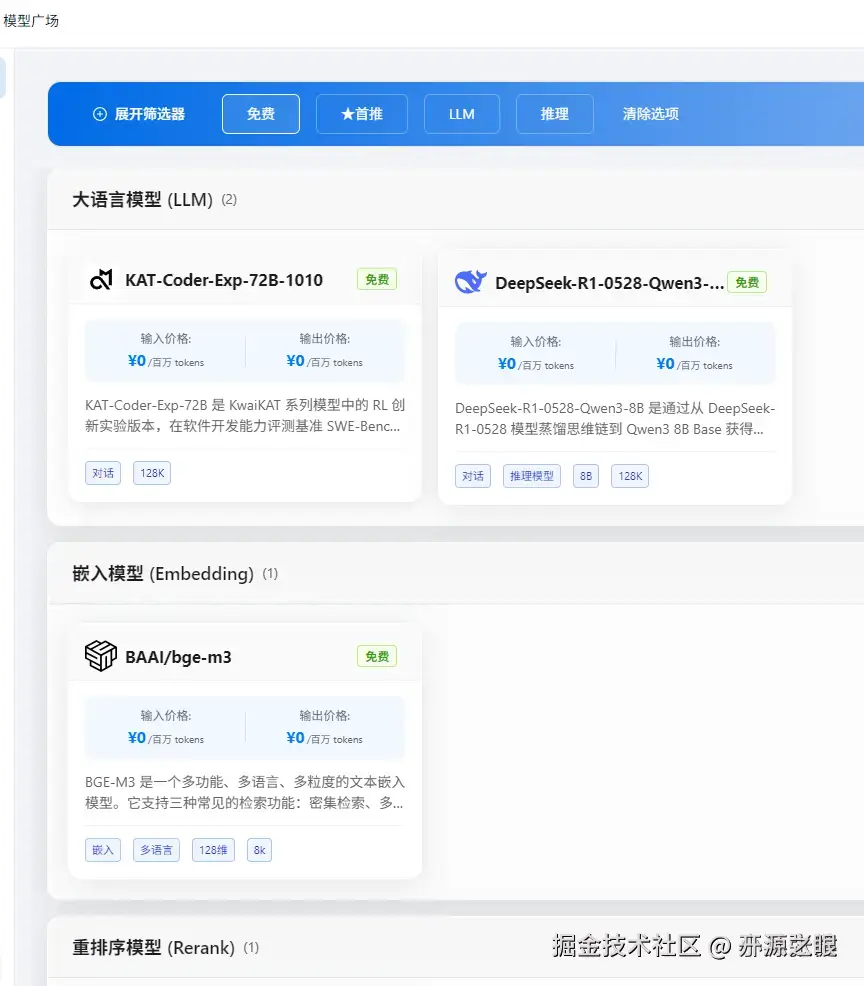Screen dimensions: 864x986
Task: Open the BAAI/bge-m3 model title
Action: (x=179, y=657)
